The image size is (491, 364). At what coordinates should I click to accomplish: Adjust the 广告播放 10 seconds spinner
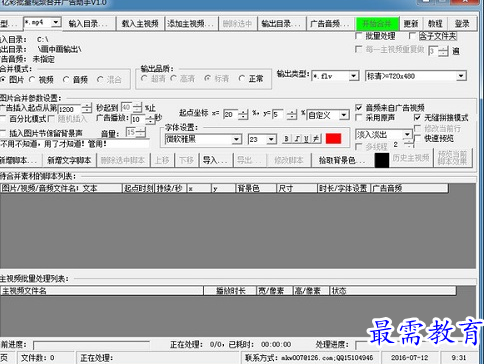150,119
